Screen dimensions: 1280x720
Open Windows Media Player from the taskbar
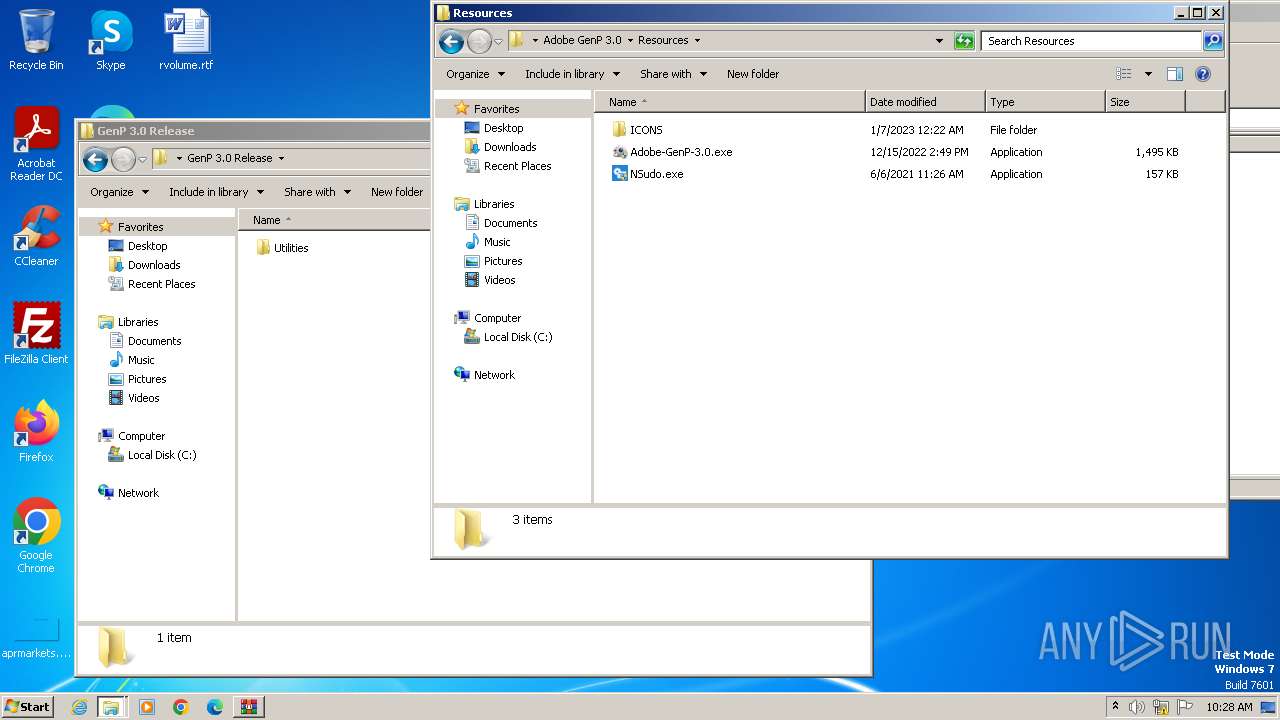click(x=147, y=707)
